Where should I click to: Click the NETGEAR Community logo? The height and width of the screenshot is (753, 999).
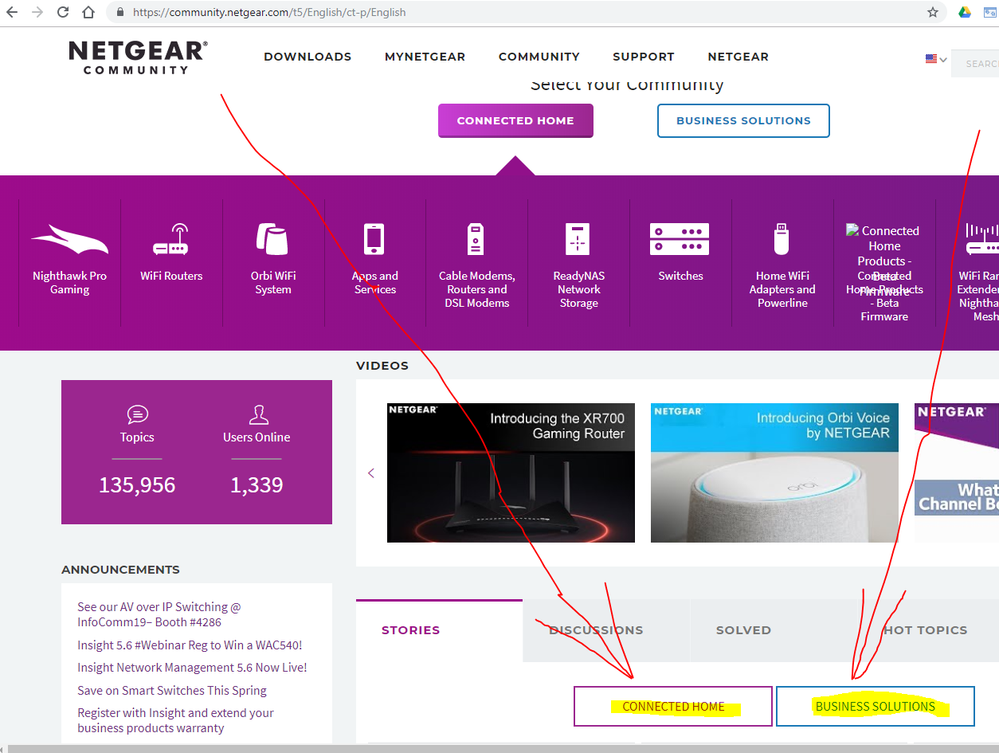click(x=138, y=57)
